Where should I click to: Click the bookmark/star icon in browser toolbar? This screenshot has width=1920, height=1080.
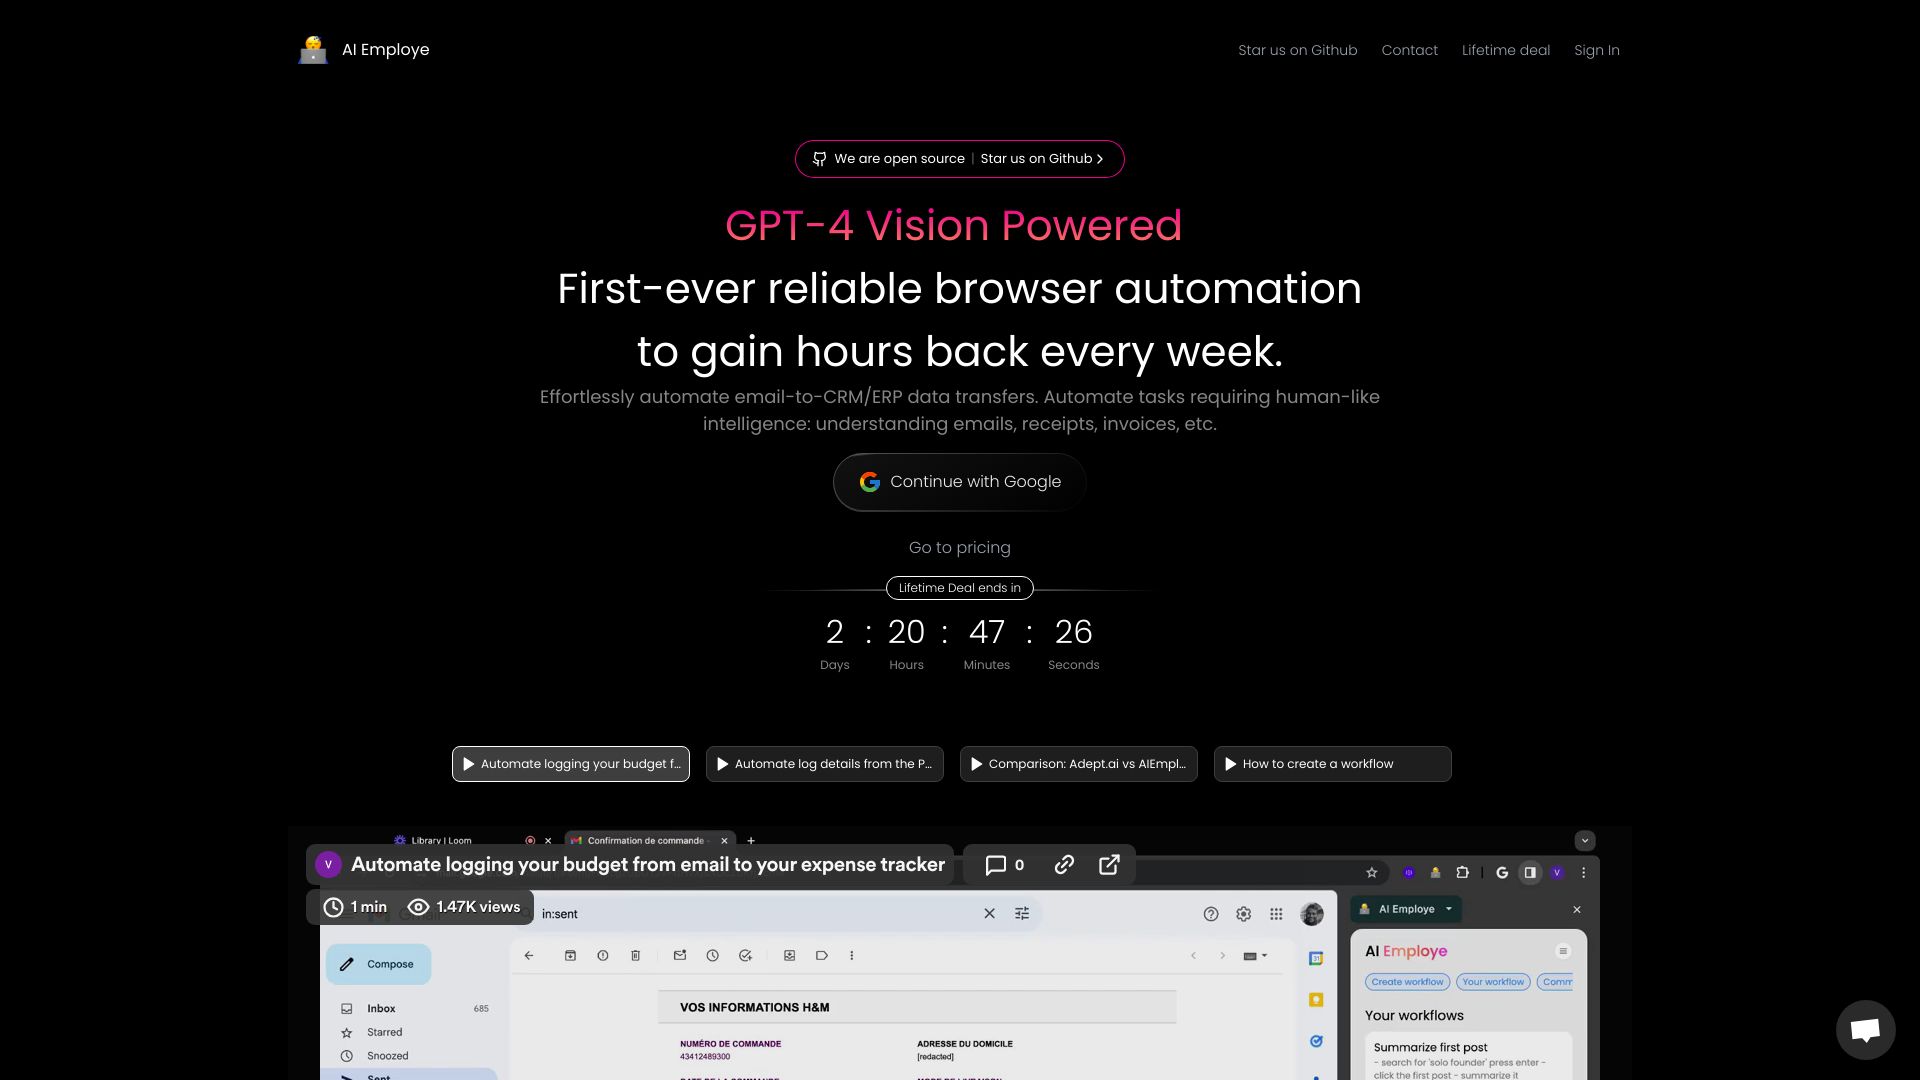tap(1370, 872)
